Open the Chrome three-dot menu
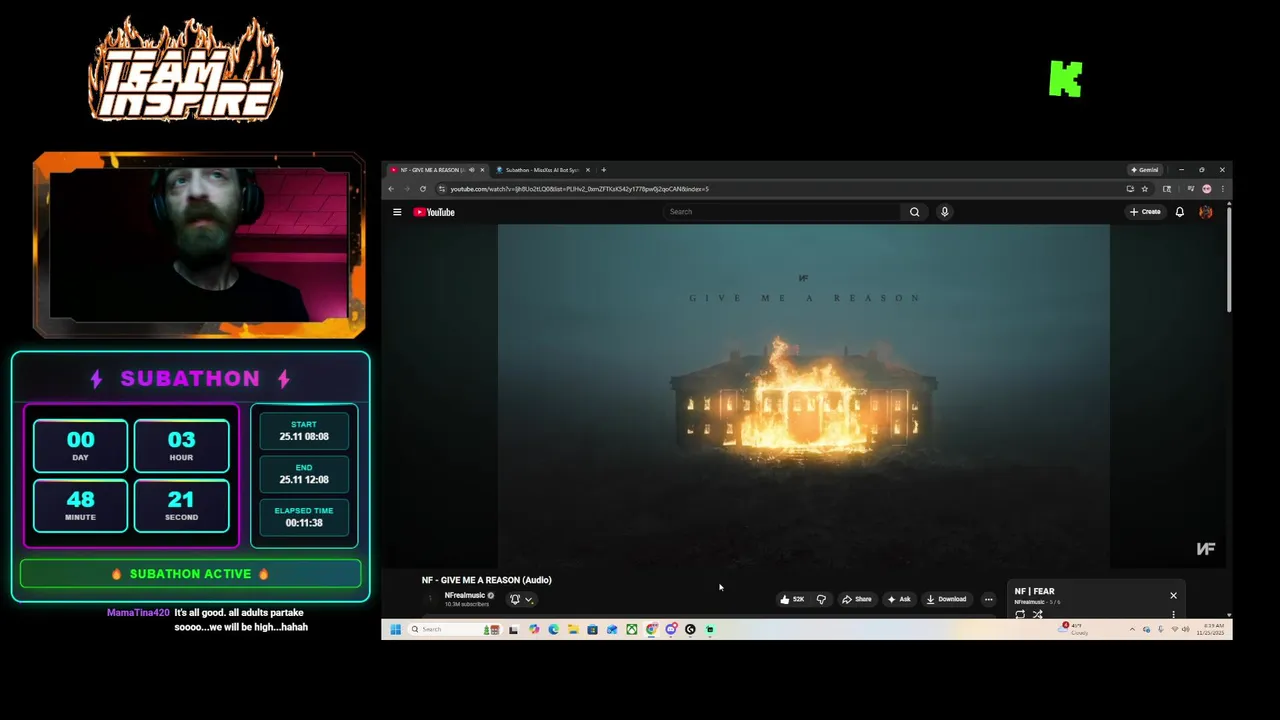1280x720 pixels. (1222, 189)
